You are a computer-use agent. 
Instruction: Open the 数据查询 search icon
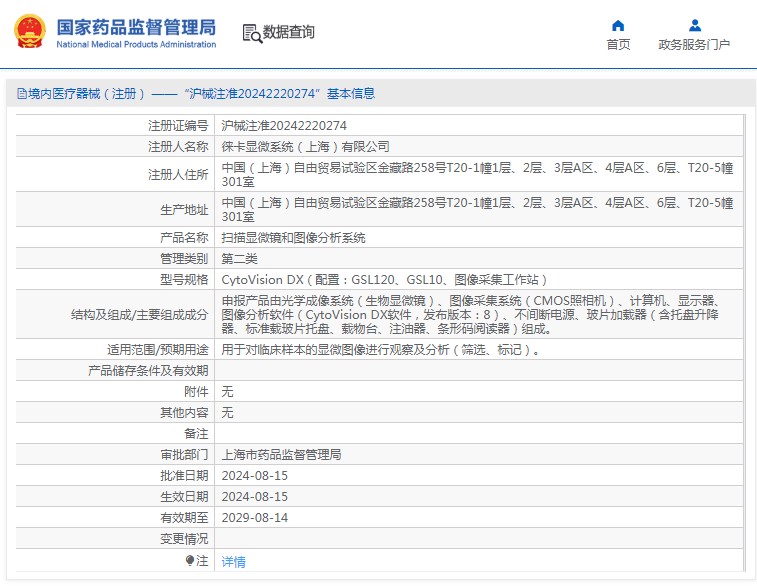pyautogui.click(x=252, y=33)
